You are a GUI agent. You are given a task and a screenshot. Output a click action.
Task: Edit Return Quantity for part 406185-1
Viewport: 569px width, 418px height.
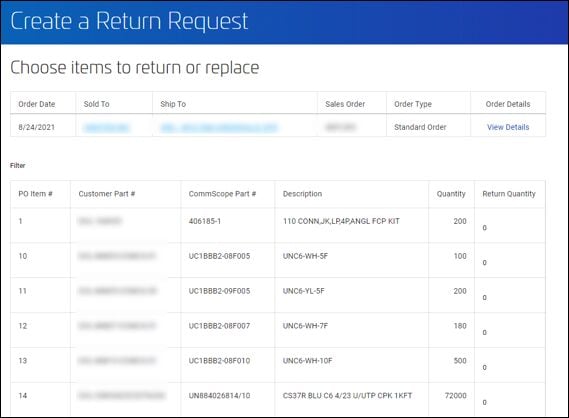pos(484,228)
